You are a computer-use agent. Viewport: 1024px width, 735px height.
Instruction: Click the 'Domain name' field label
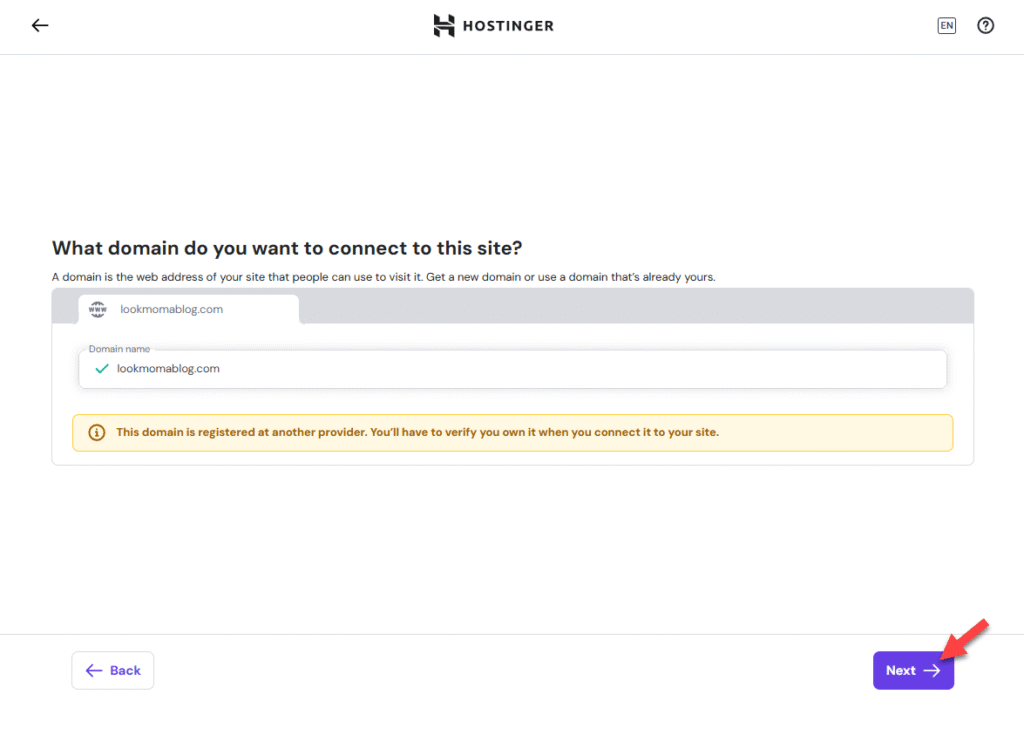119,349
